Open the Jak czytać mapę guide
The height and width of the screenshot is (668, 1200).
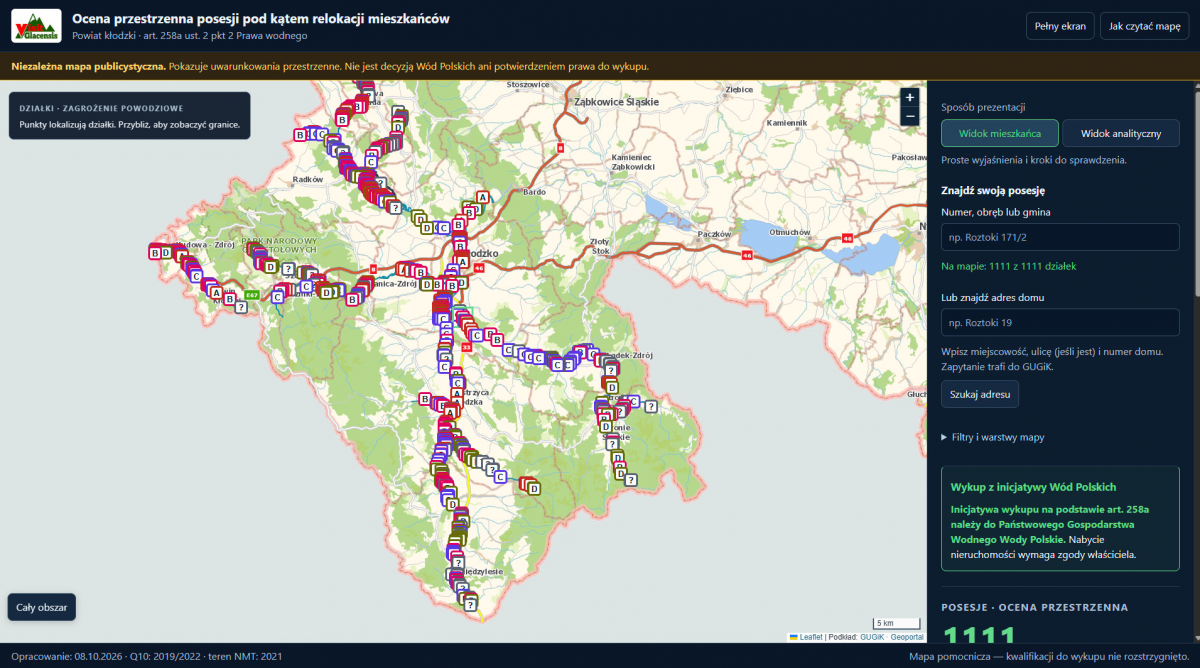click(x=1145, y=26)
